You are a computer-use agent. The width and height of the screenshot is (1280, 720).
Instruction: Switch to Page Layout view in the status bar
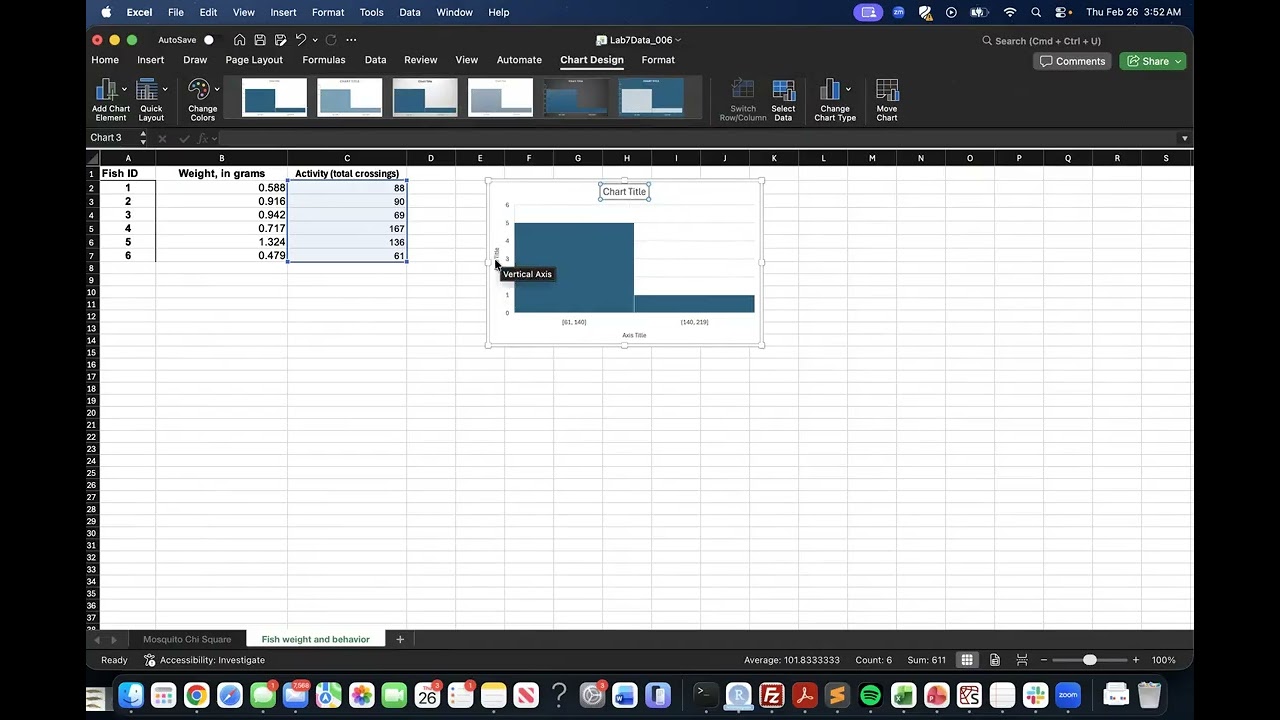[995, 660]
